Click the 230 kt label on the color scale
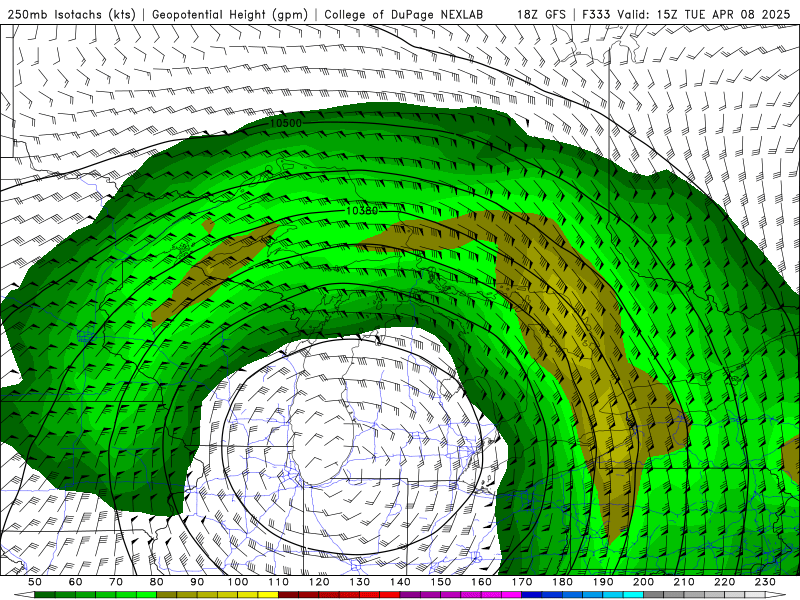The image size is (800, 600). point(765,582)
